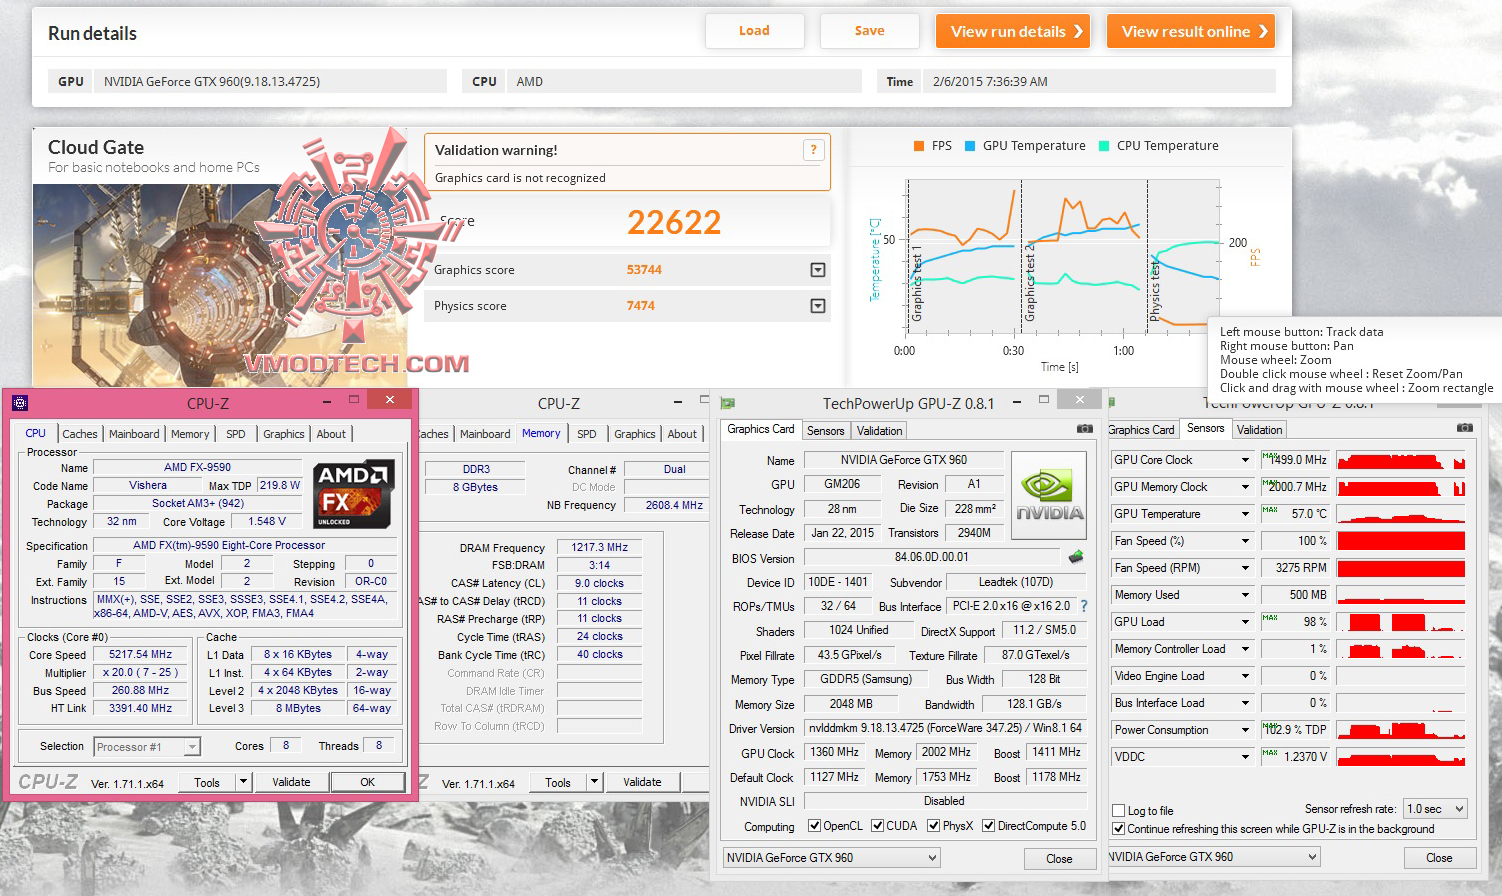The width and height of the screenshot is (1502, 896).
Task: Expand the Graphics score details
Action: (x=818, y=270)
